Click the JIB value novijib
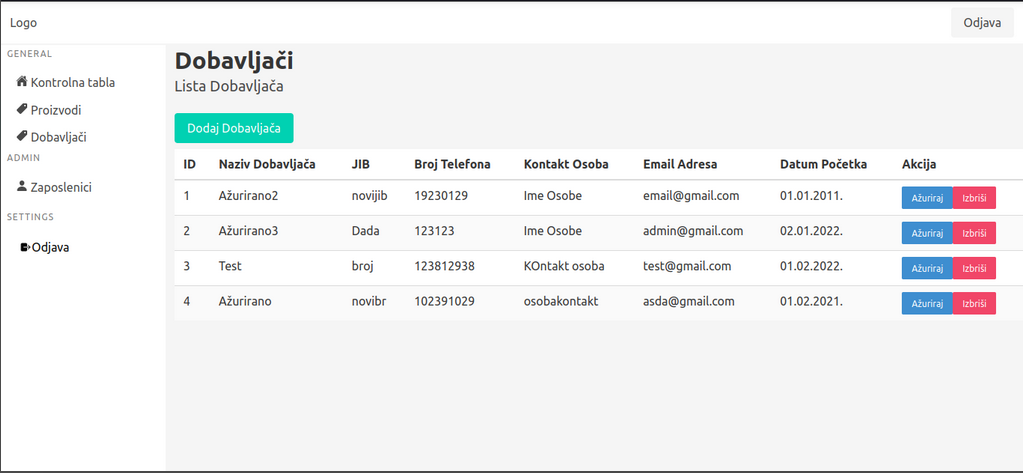The height and width of the screenshot is (473, 1023). pos(370,196)
